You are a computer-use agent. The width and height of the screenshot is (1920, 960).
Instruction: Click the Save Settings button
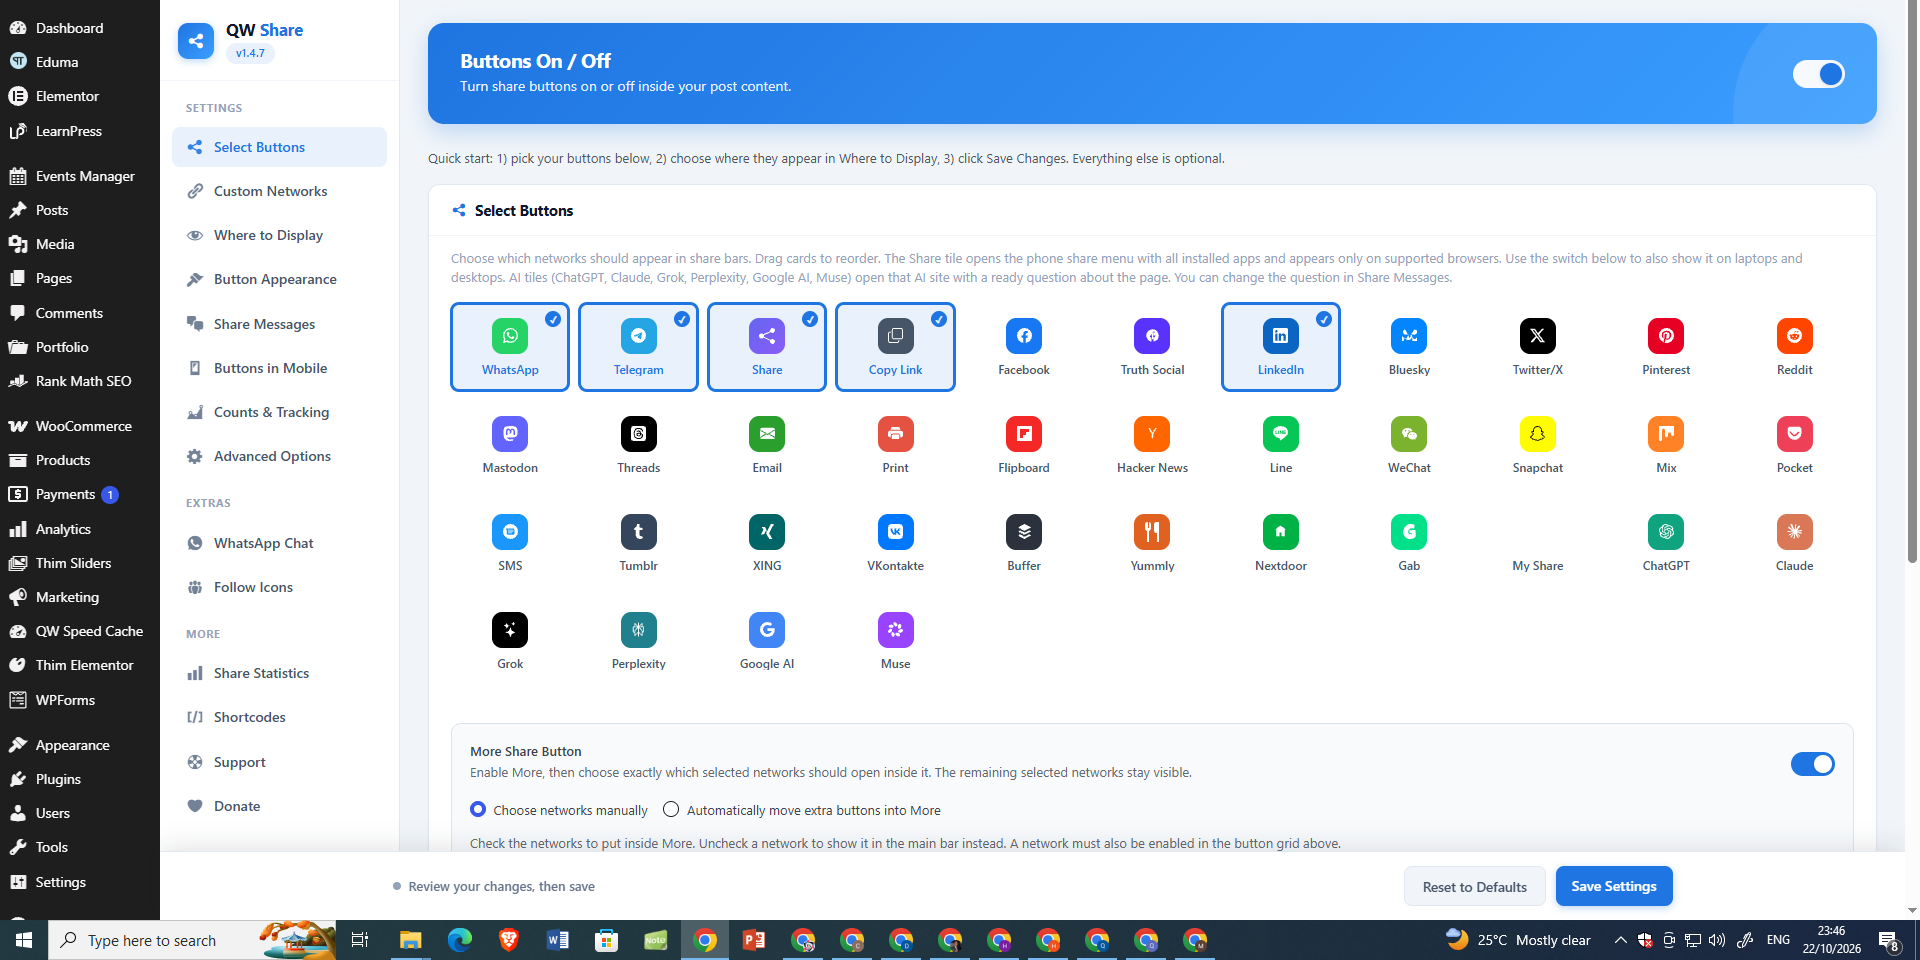coord(1614,886)
